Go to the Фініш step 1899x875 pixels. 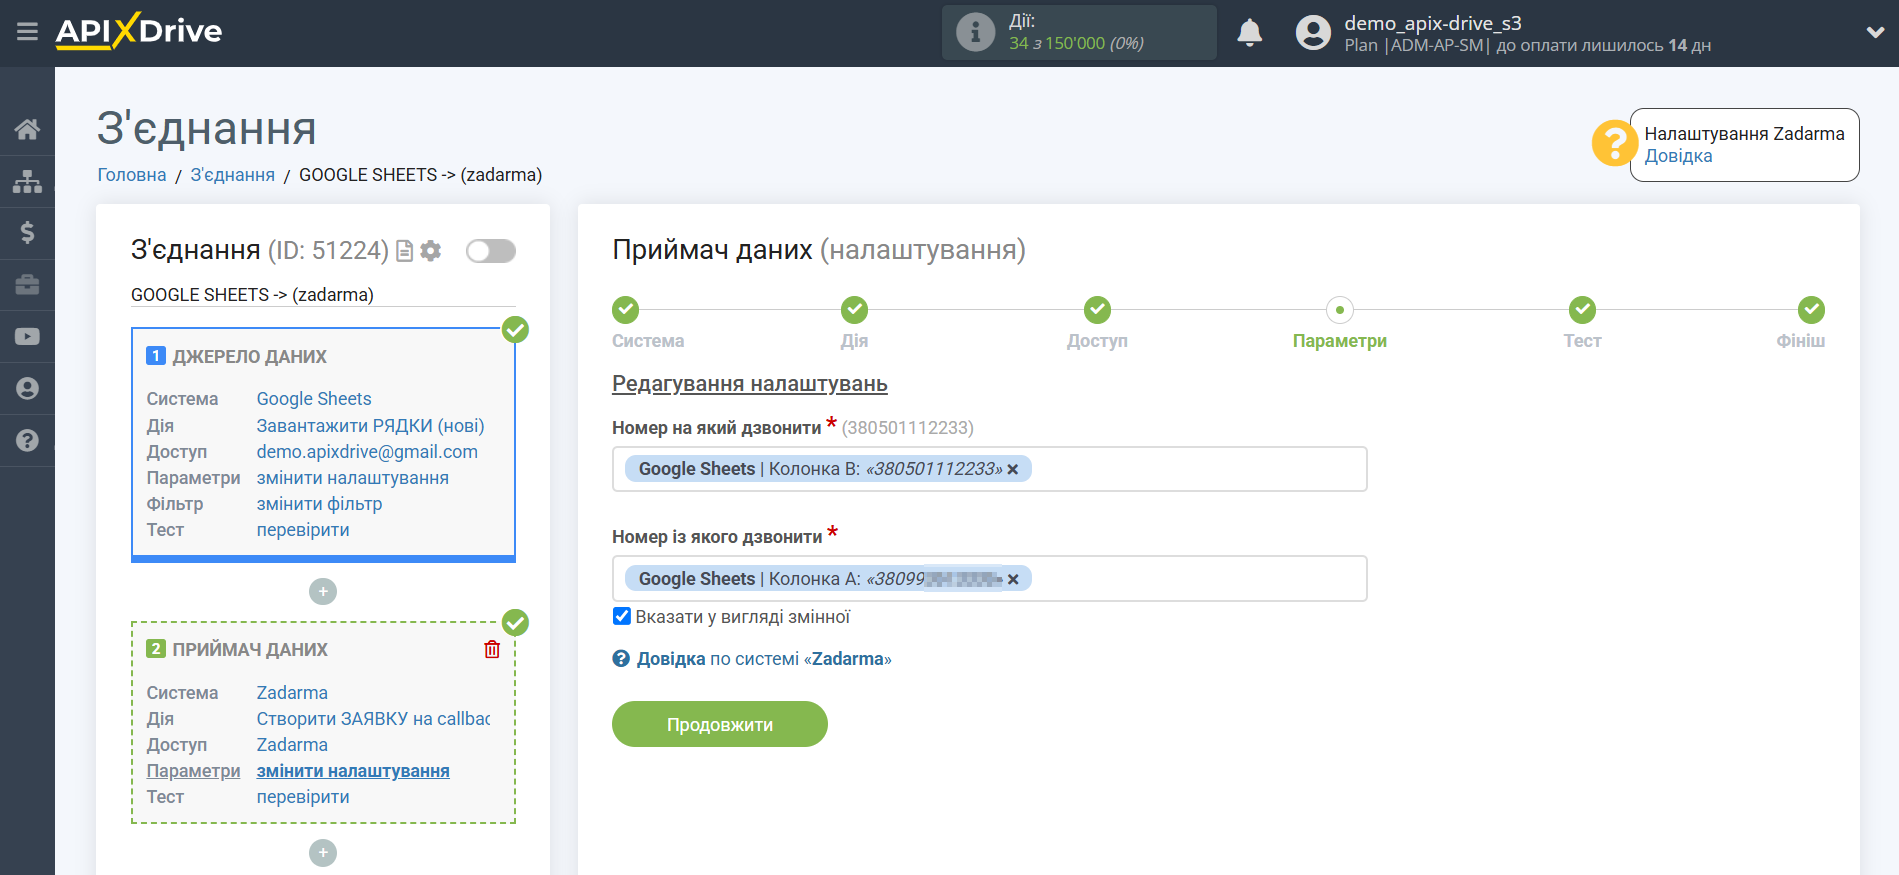(x=1811, y=310)
